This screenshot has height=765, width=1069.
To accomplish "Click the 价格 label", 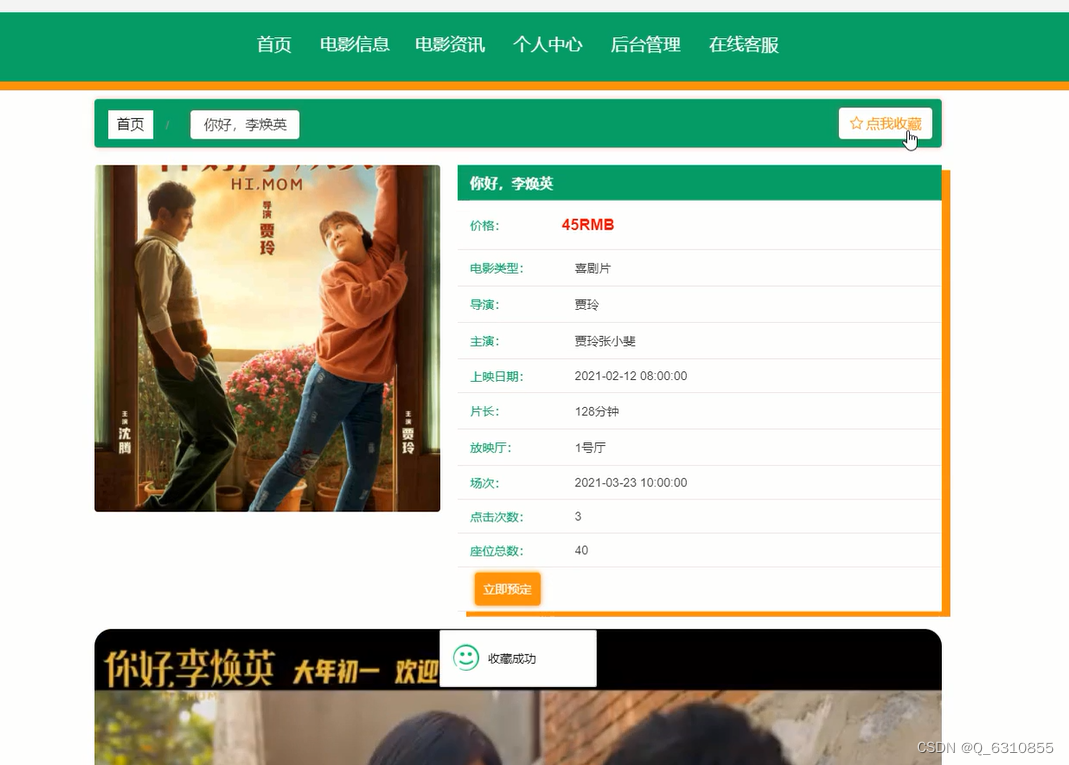I will click(x=484, y=226).
